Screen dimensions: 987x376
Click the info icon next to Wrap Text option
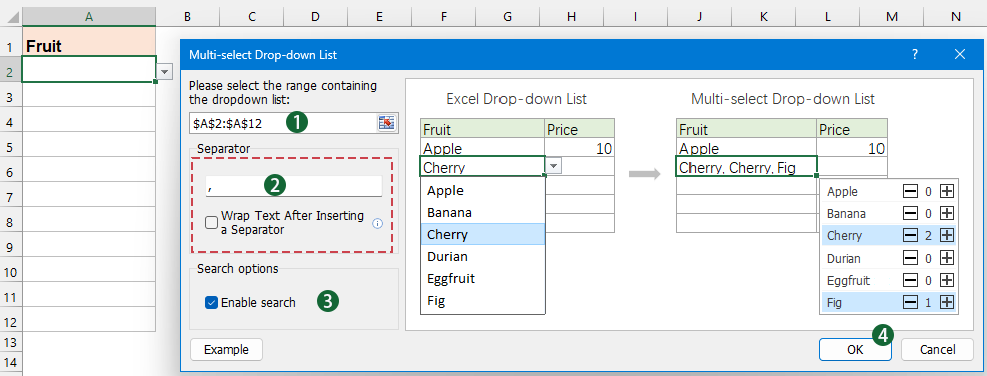point(378,223)
